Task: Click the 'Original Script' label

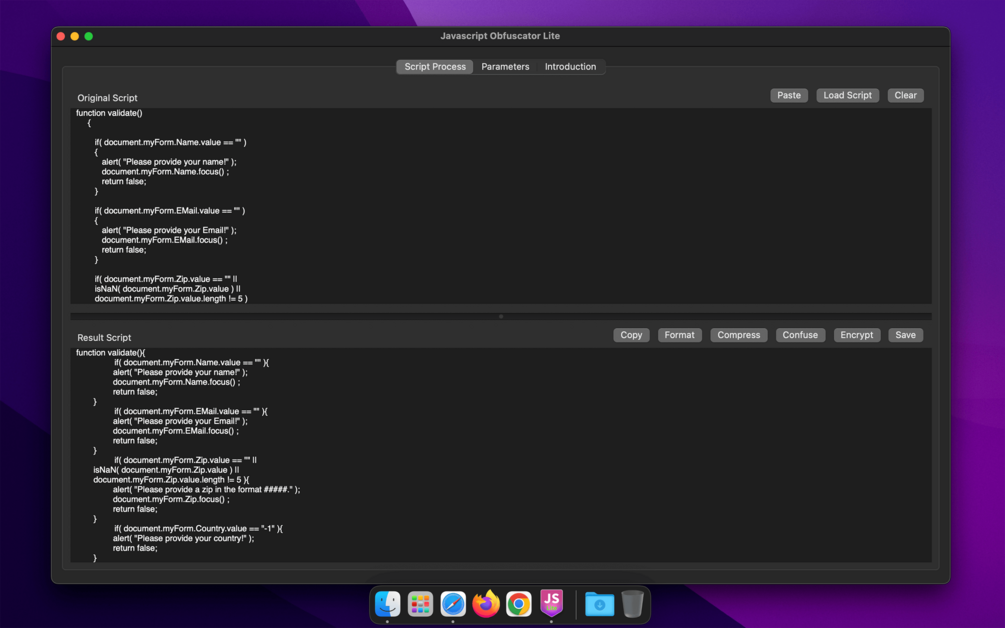Action: (x=107, y=98)
